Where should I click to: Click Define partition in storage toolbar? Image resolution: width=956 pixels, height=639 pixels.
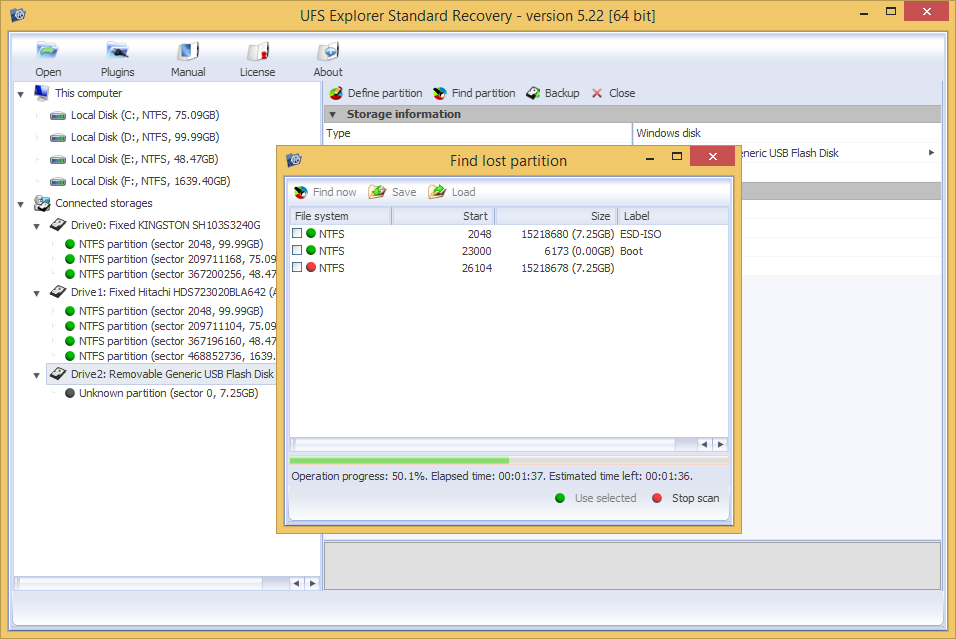point(376,93)
